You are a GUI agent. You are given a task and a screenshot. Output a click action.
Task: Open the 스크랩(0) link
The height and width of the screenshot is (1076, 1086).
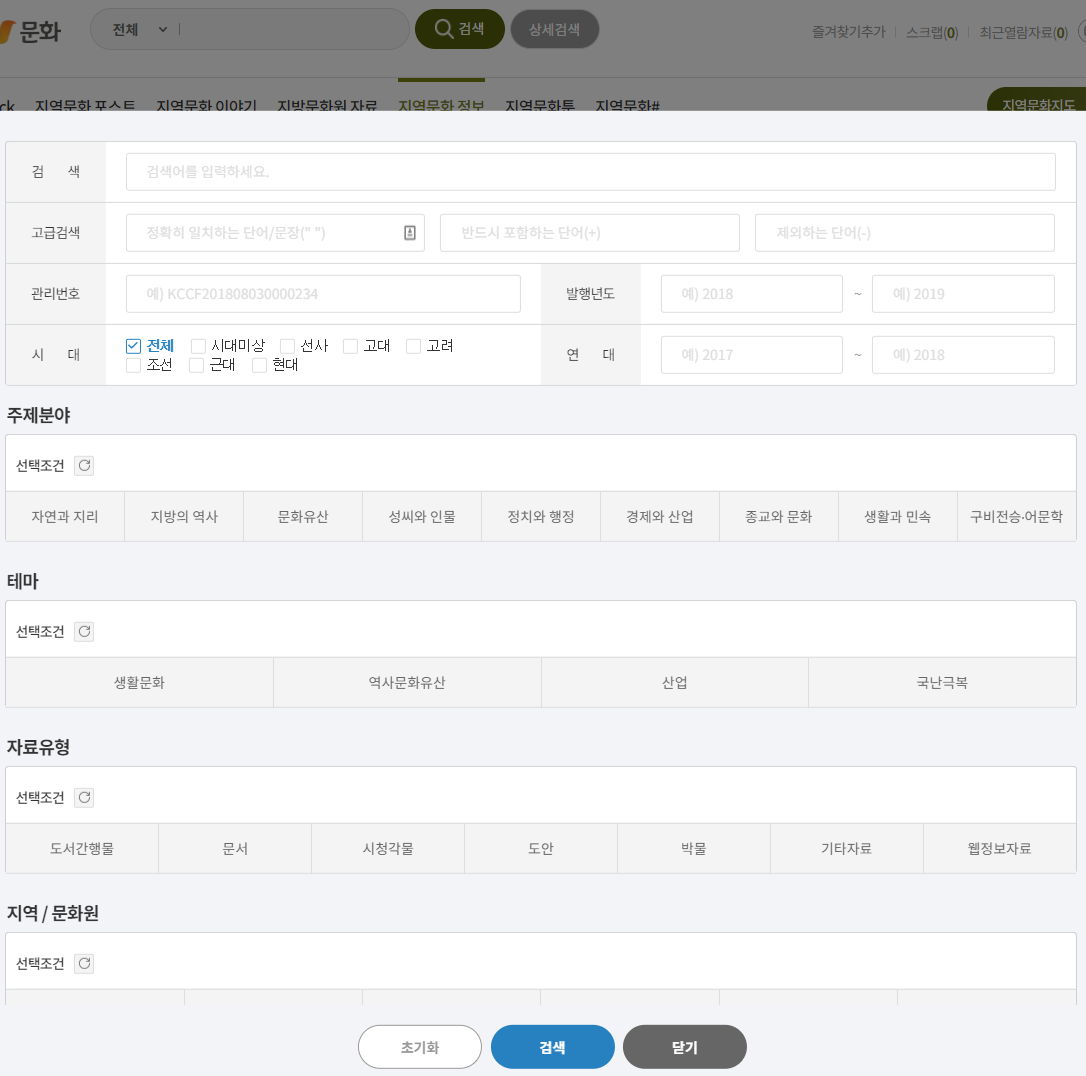pos(932,32)
